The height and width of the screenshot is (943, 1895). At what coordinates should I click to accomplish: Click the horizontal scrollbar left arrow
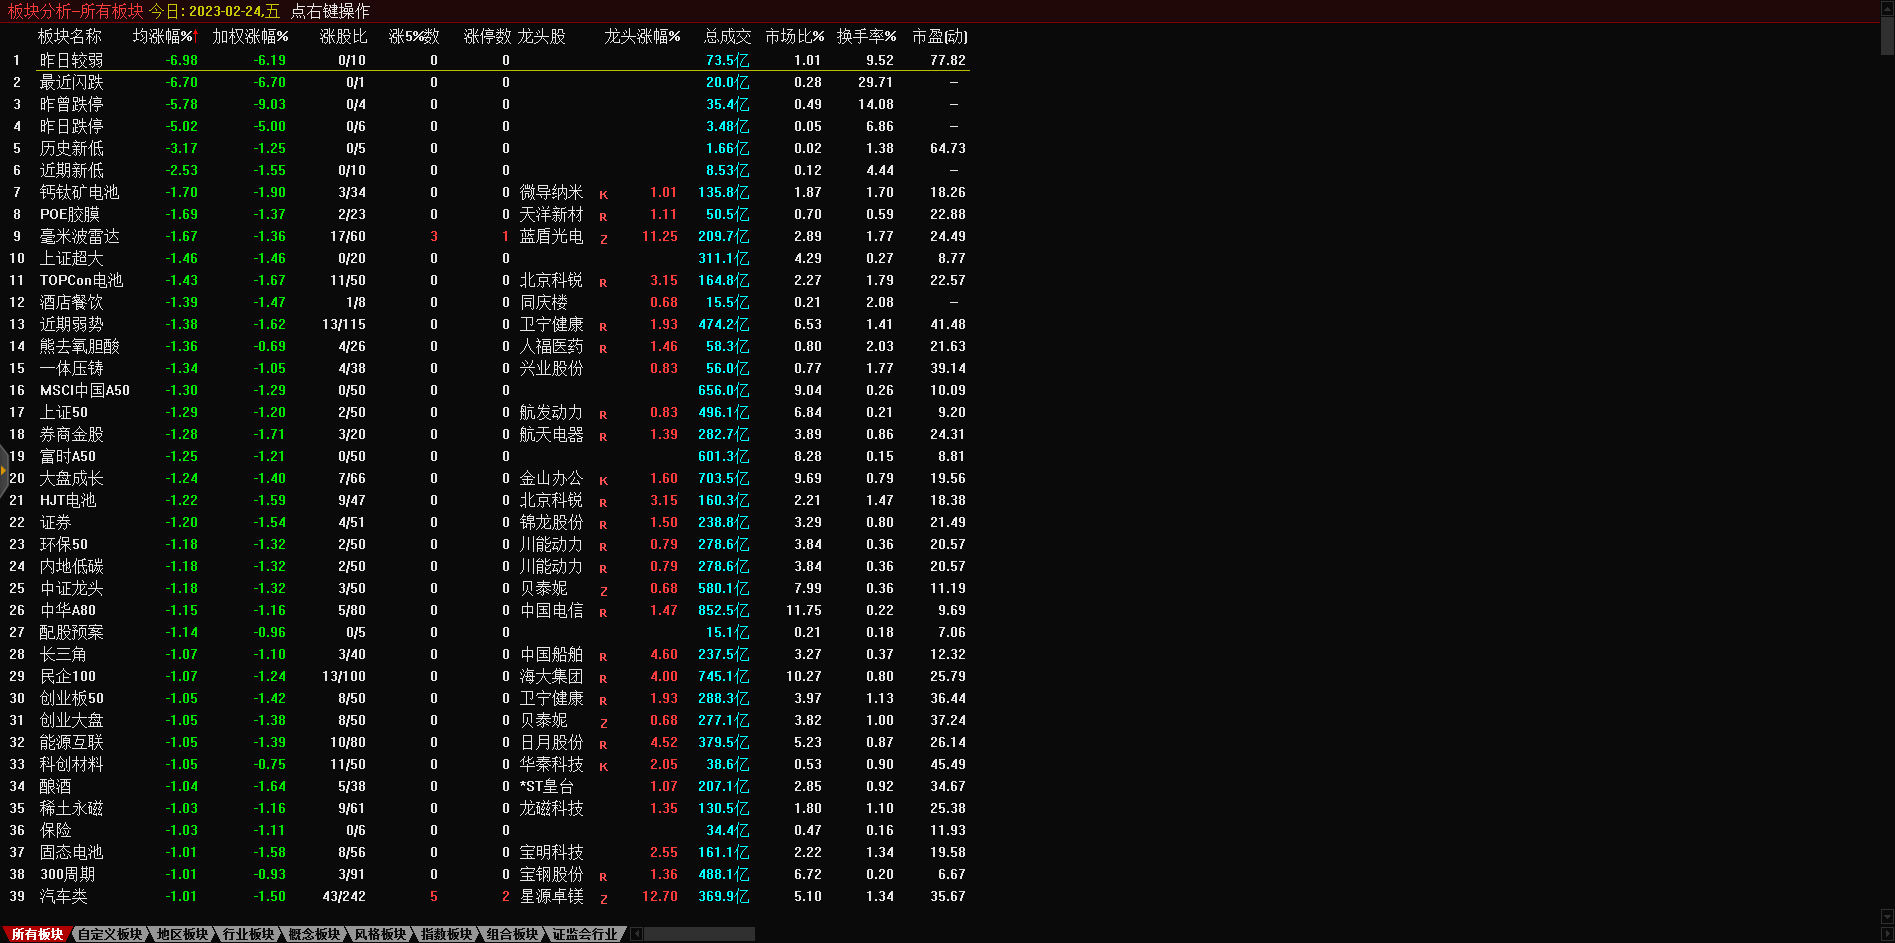click(637, 934)
